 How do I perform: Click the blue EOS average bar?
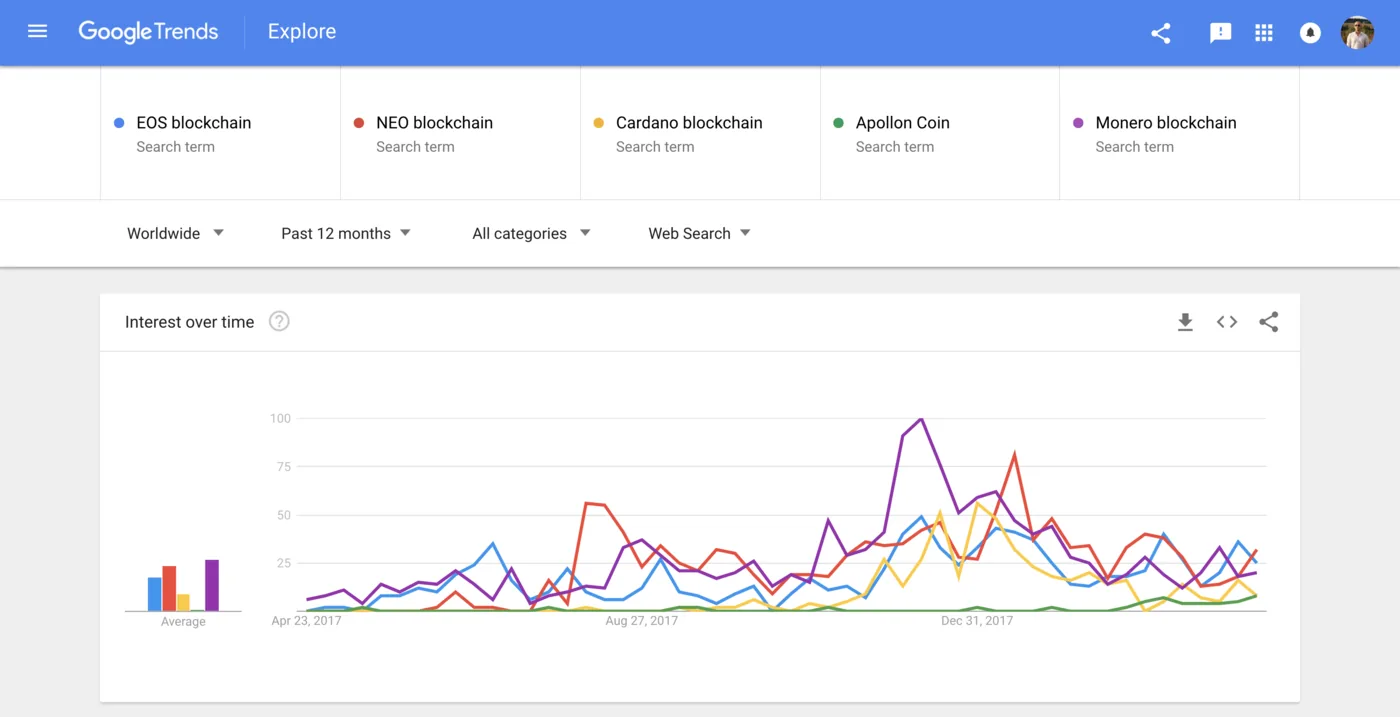(155, 594)
